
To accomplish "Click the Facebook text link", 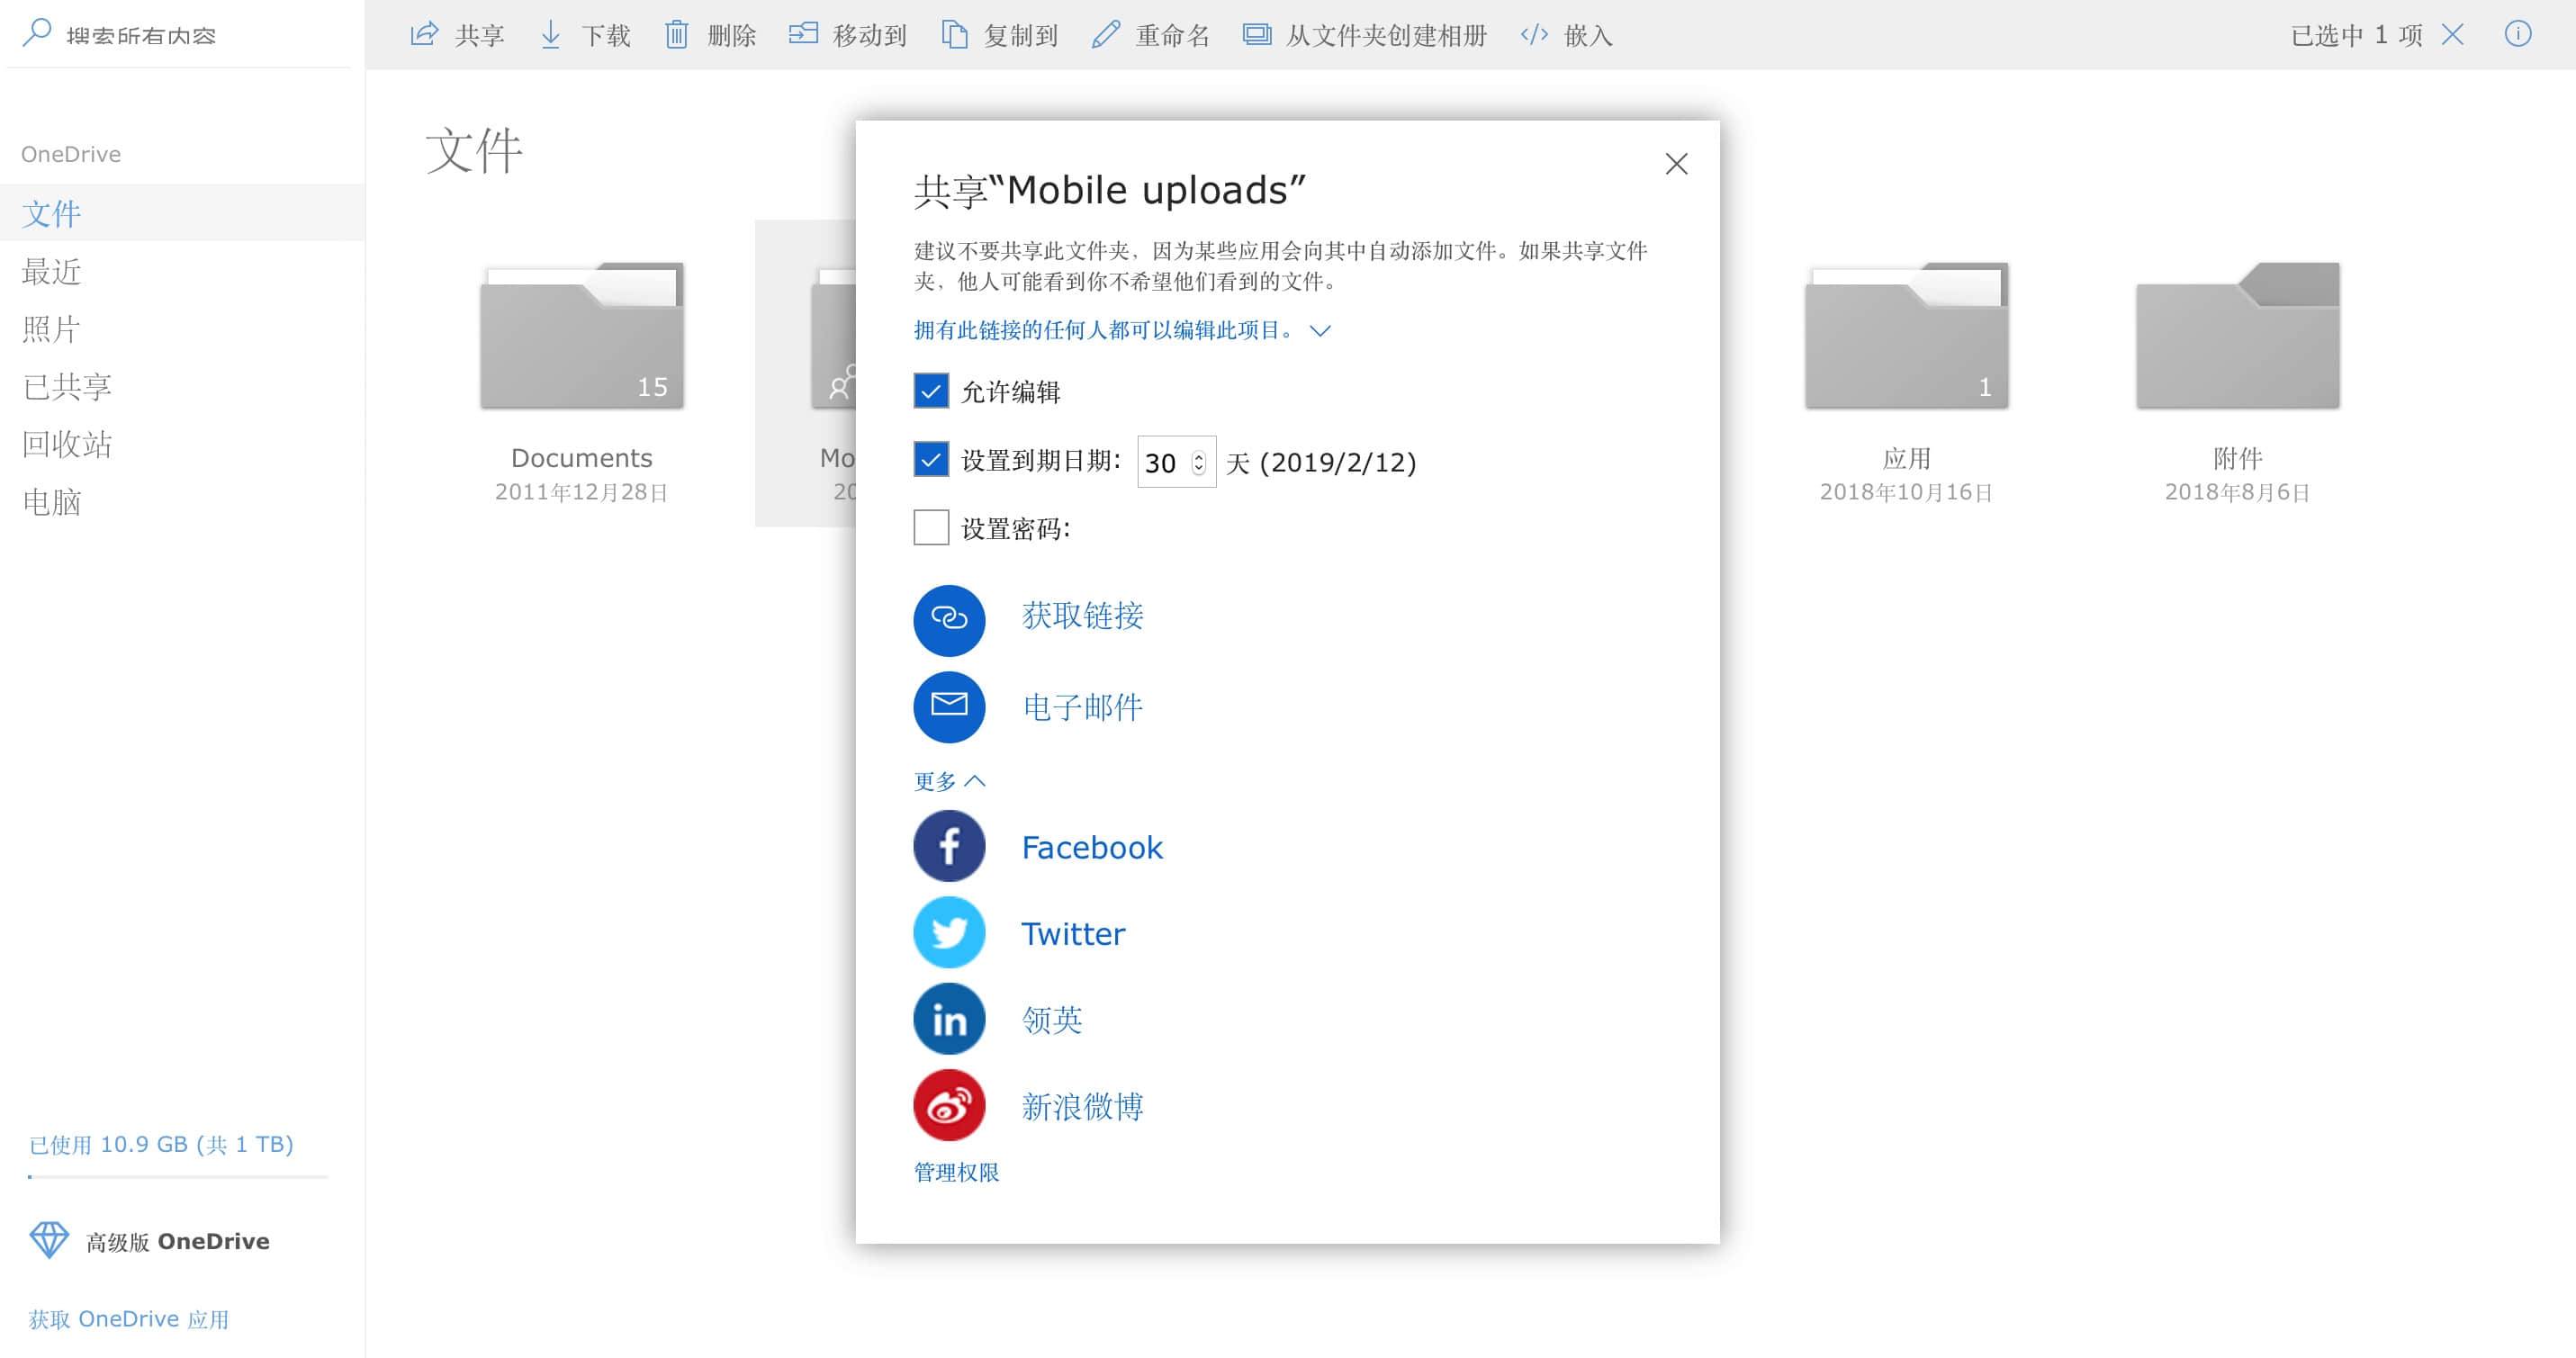I will (x=1092, y=847).
